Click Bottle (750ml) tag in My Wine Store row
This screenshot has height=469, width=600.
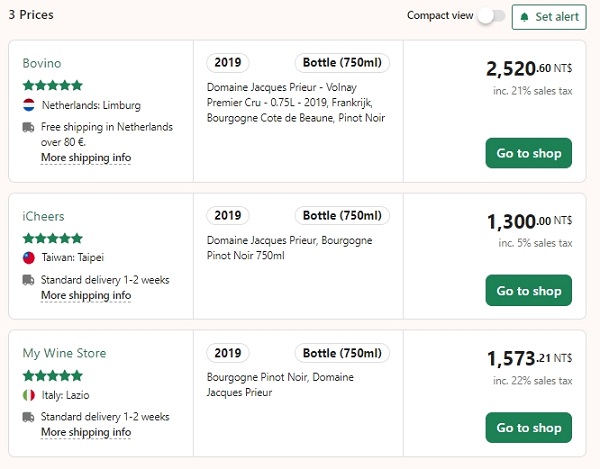(342, 353)
